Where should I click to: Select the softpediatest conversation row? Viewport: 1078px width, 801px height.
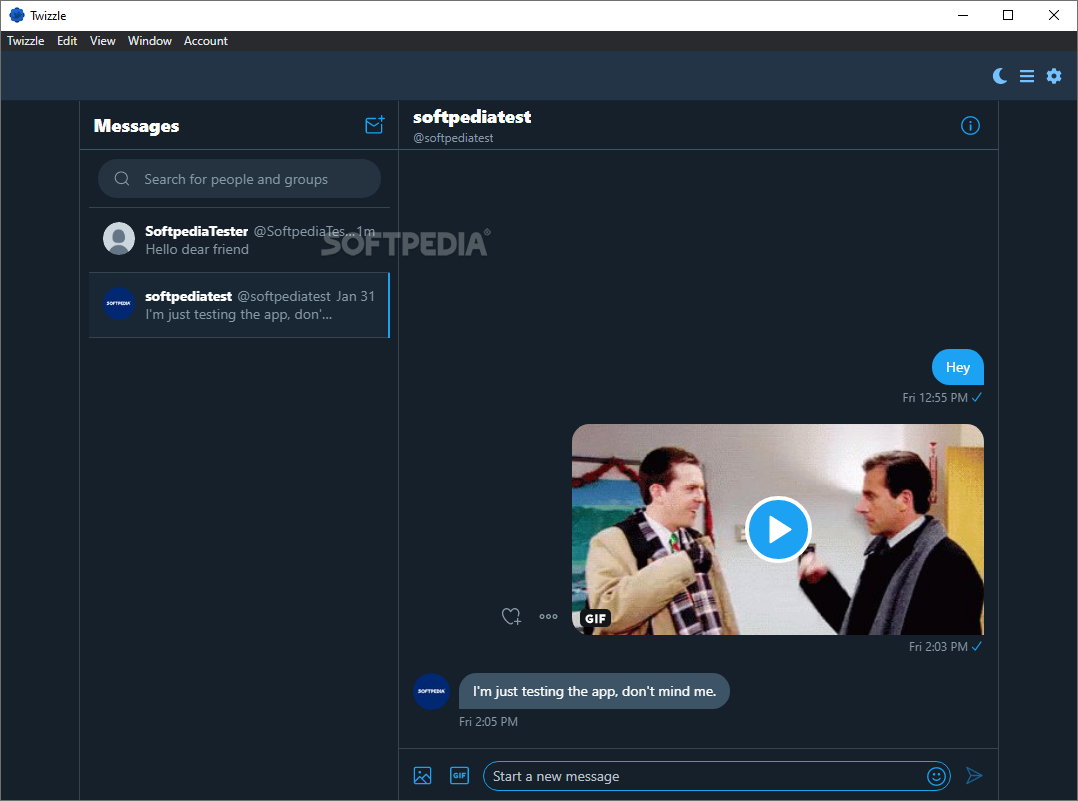[239, 305]
